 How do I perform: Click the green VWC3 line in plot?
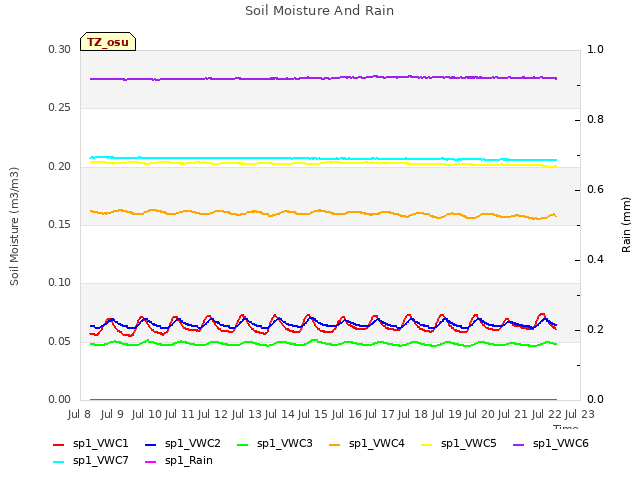click(323, 343)
